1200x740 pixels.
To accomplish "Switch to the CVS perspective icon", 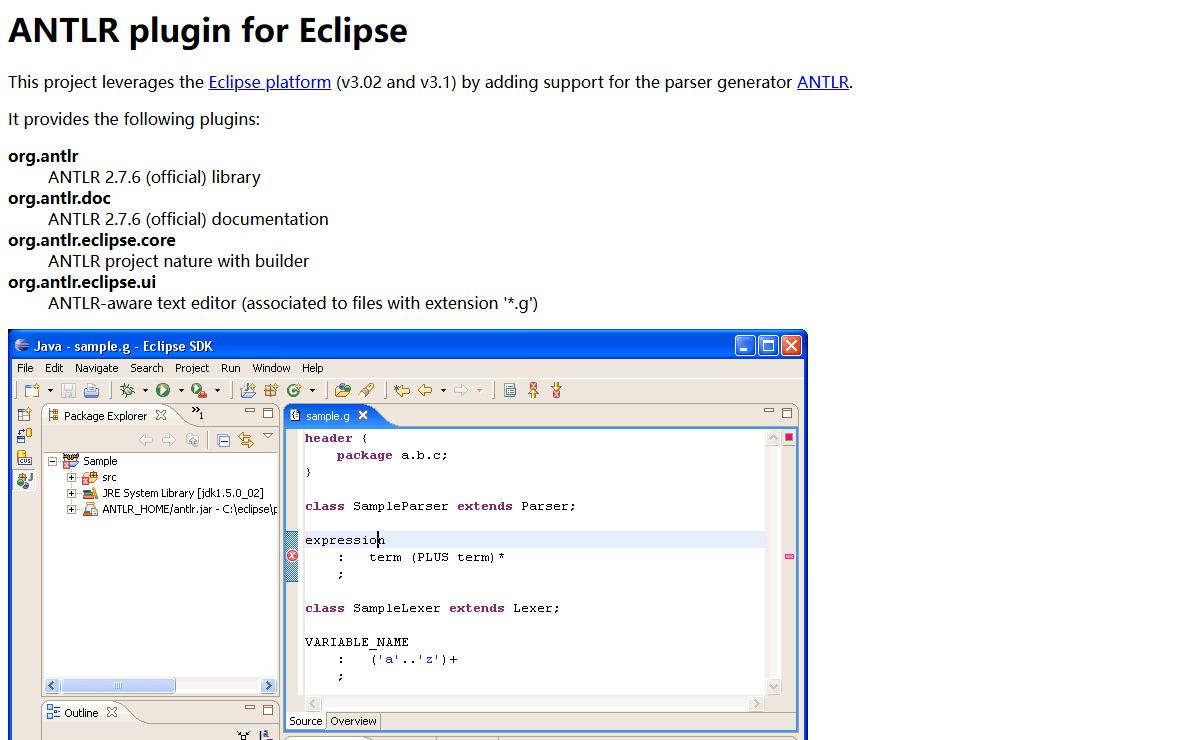I will [25, 459].
